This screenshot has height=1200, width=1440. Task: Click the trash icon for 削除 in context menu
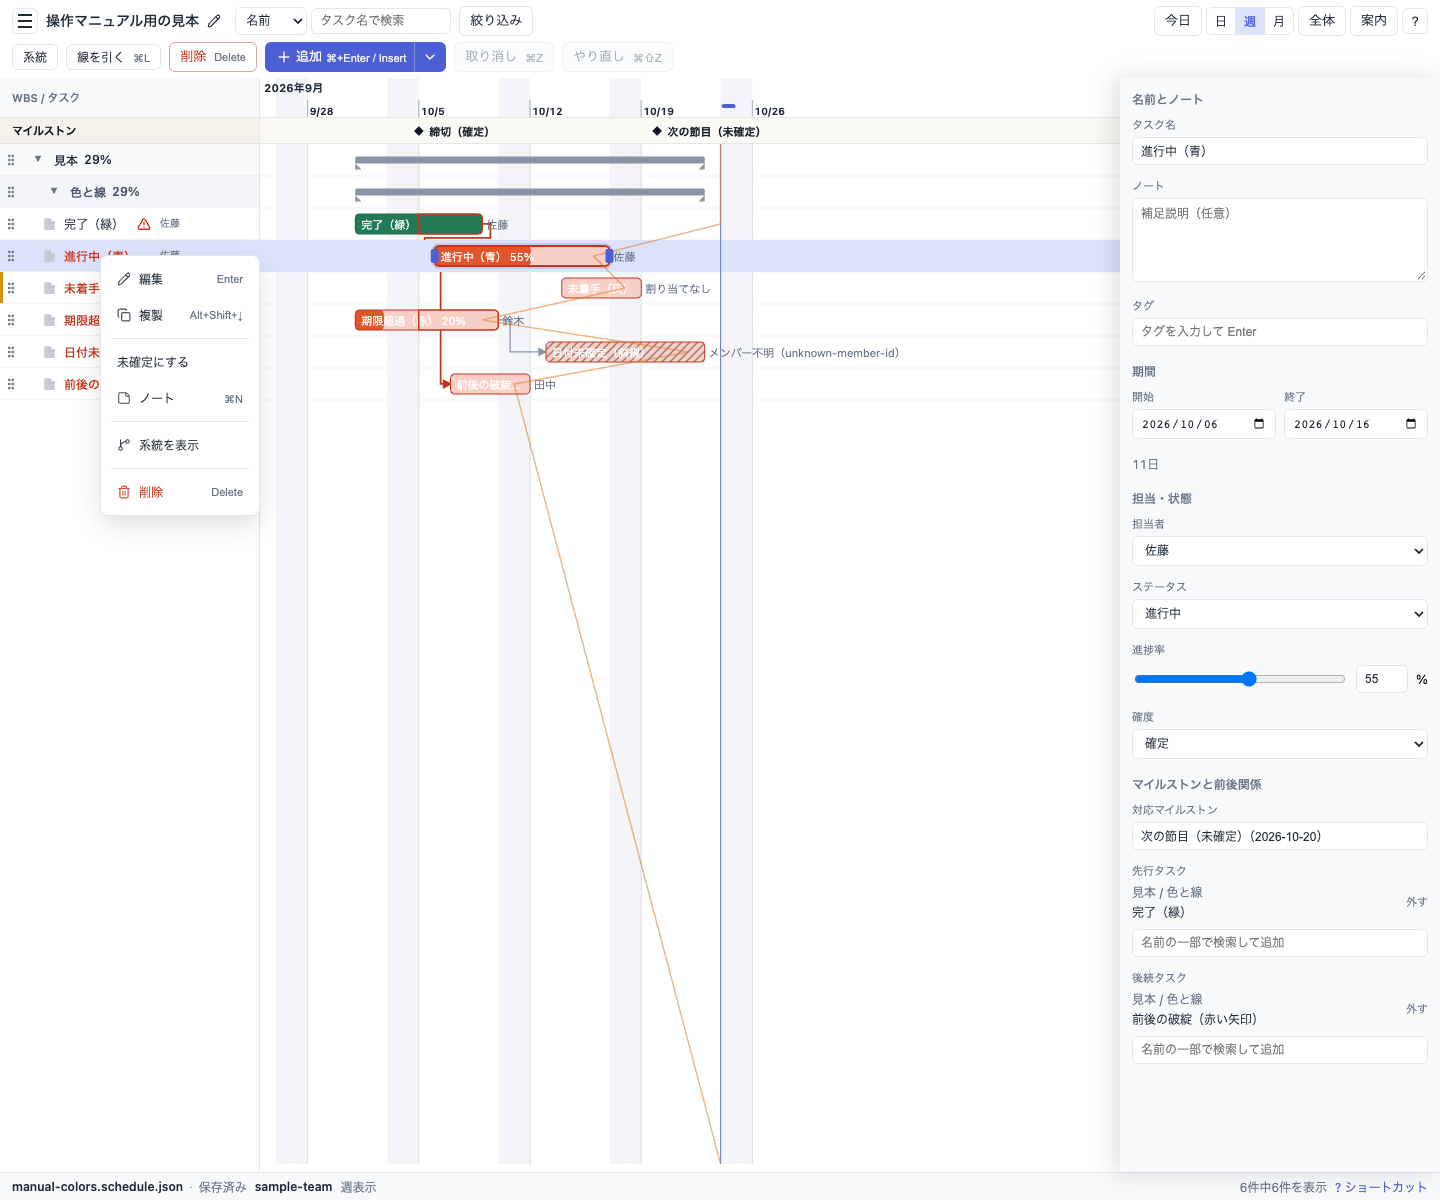(x=124, y=492)
